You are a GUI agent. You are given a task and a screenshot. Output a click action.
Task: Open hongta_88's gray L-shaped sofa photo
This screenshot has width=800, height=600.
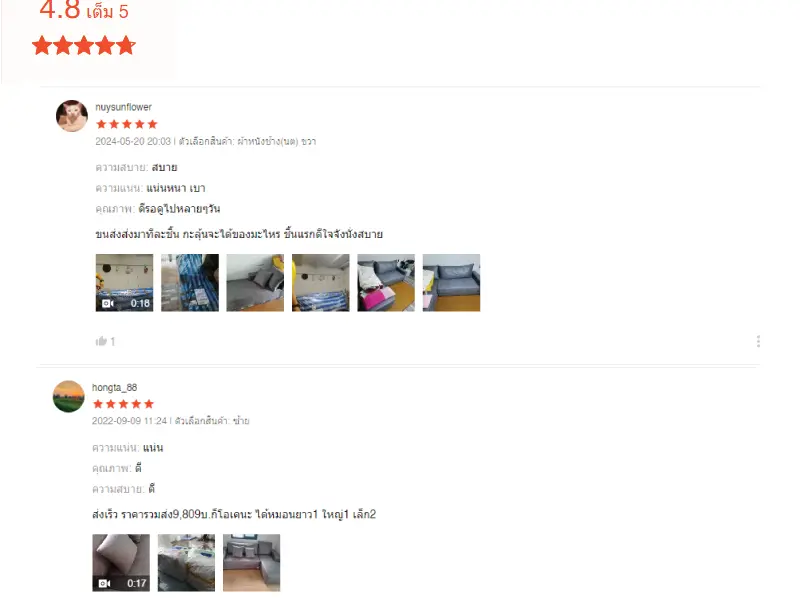[x=252, y=563]
